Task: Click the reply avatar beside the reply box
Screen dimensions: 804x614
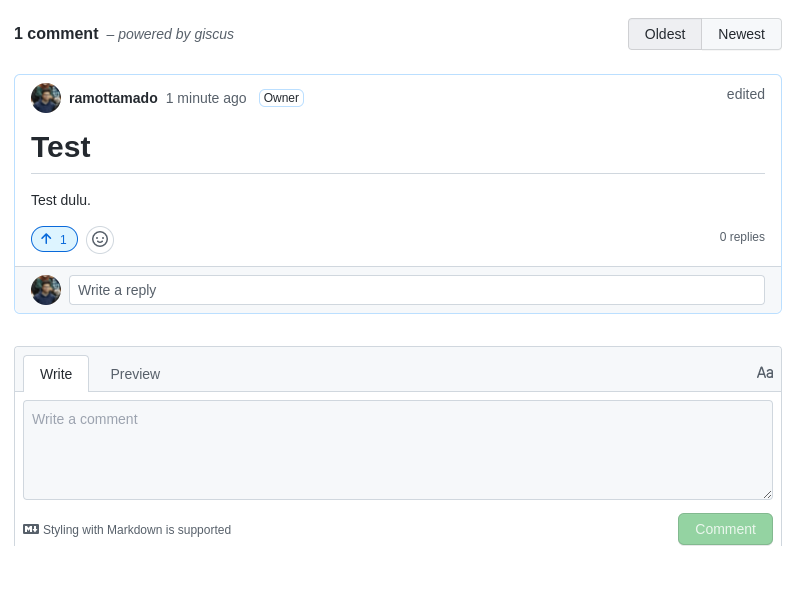Action: 46,289
